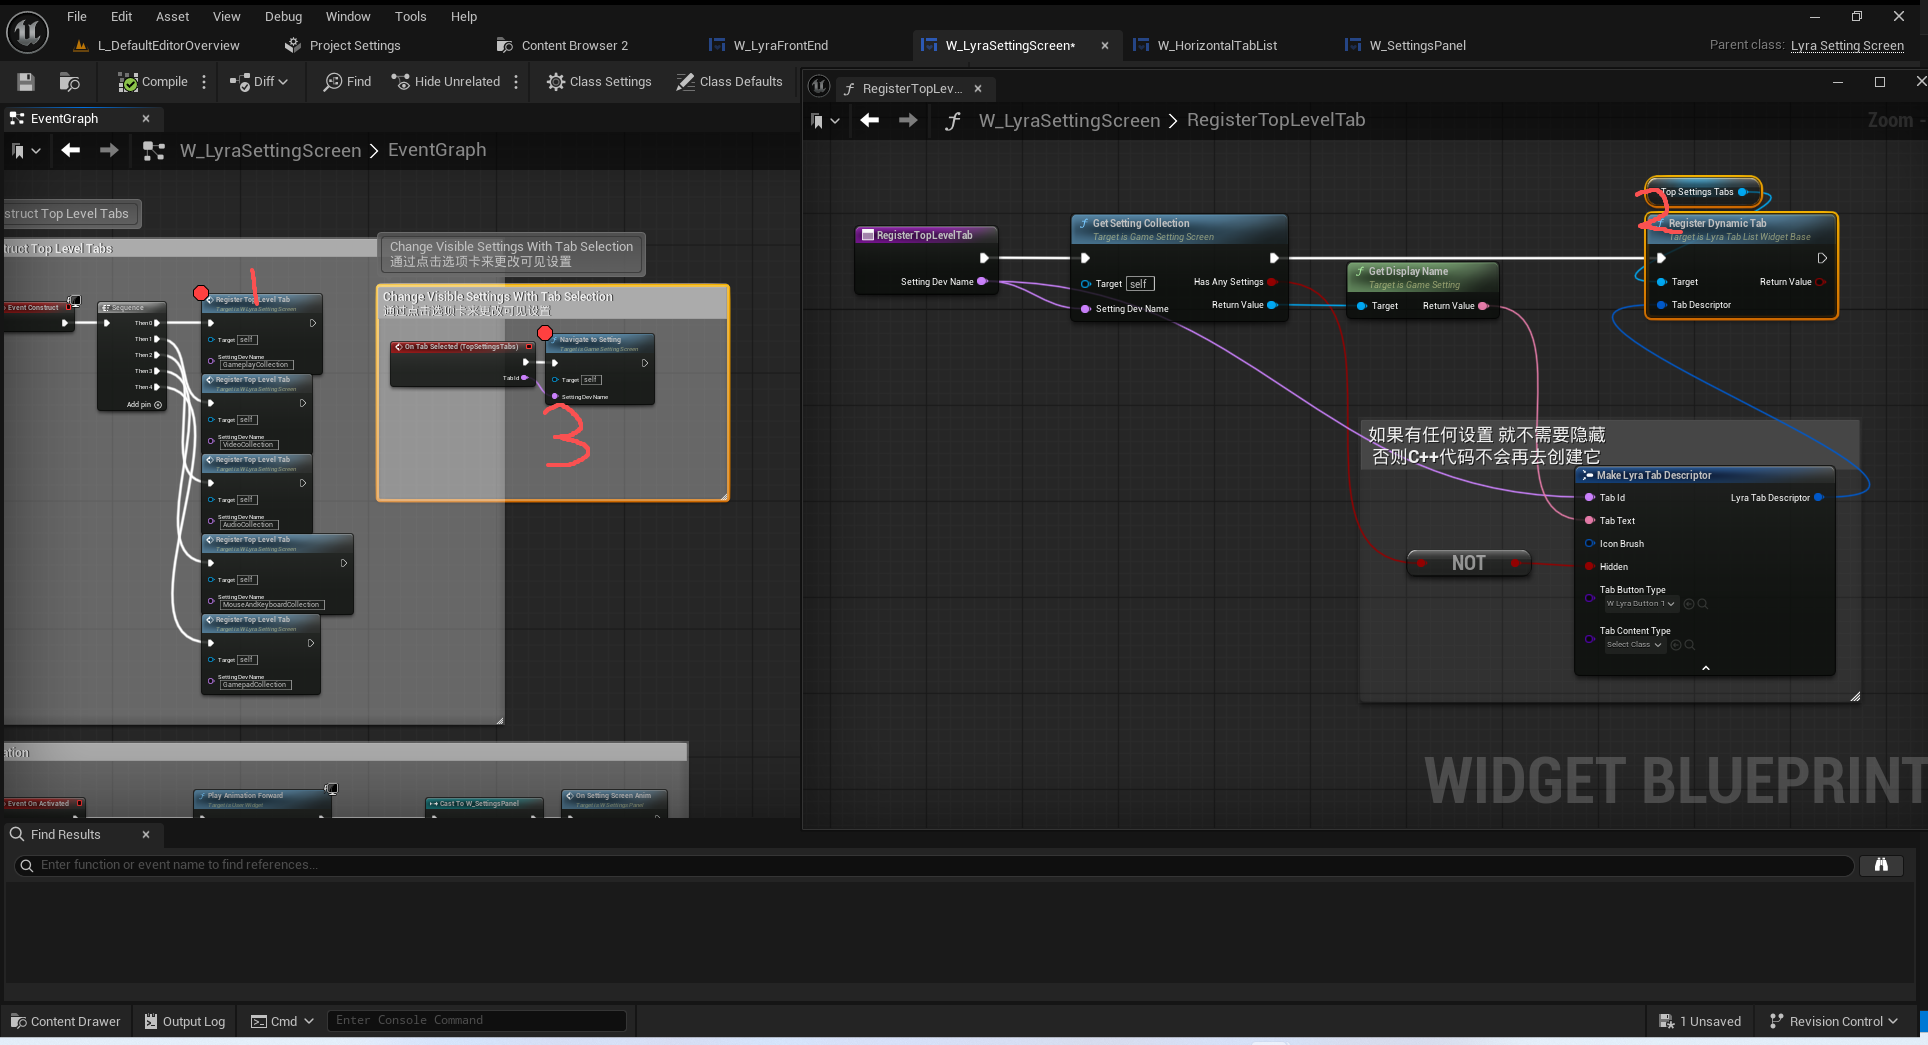Switch to W_SettingsPanel tab
The height and width of the screenshot is (1045, 1928).
pos(1416,45)
